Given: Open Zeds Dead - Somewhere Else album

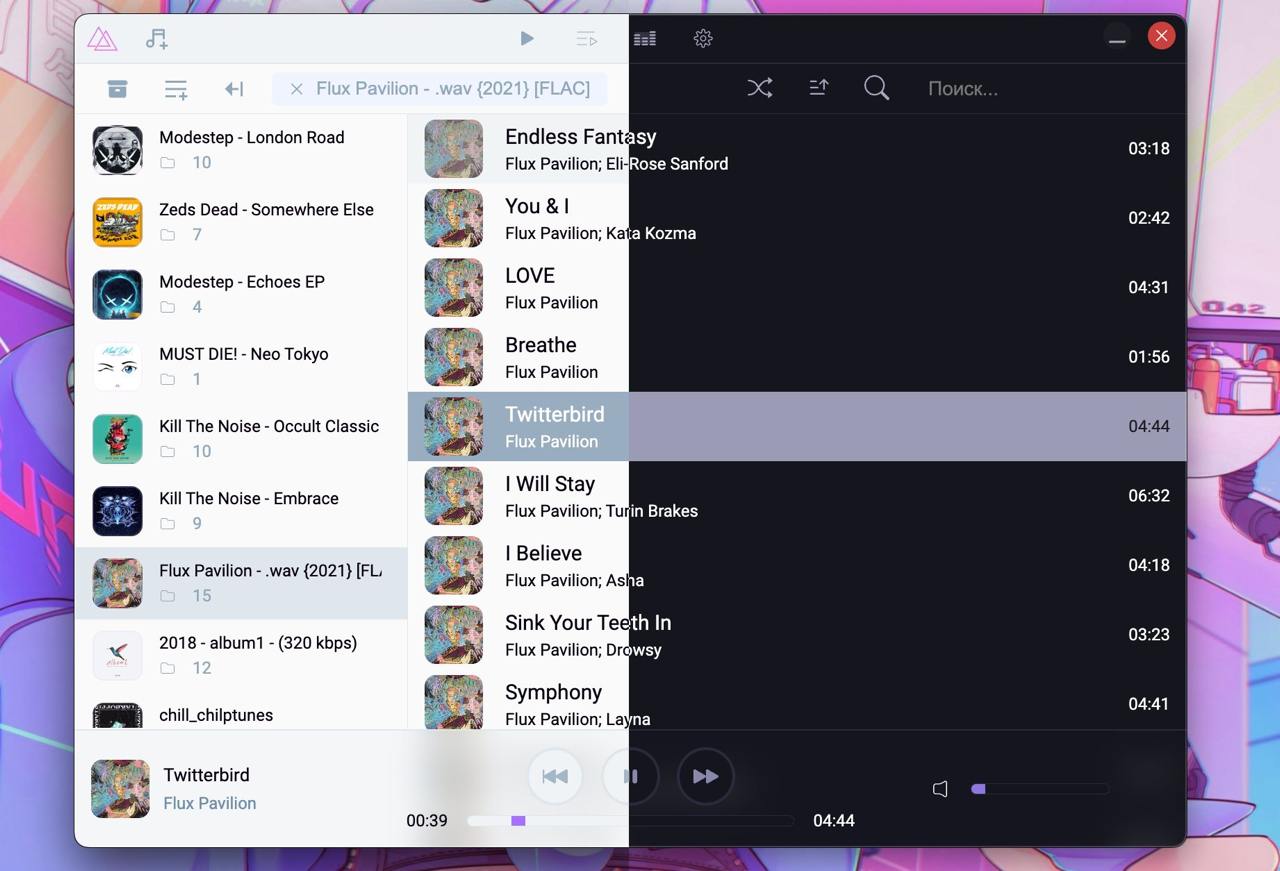Looking at the screenshot, I should [241, 222].
